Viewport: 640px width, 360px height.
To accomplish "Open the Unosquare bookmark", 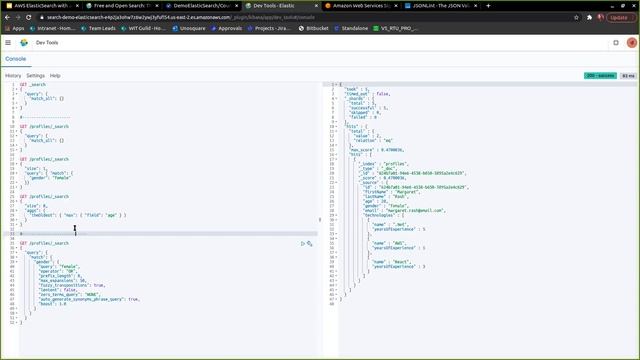I will [189, 29].
